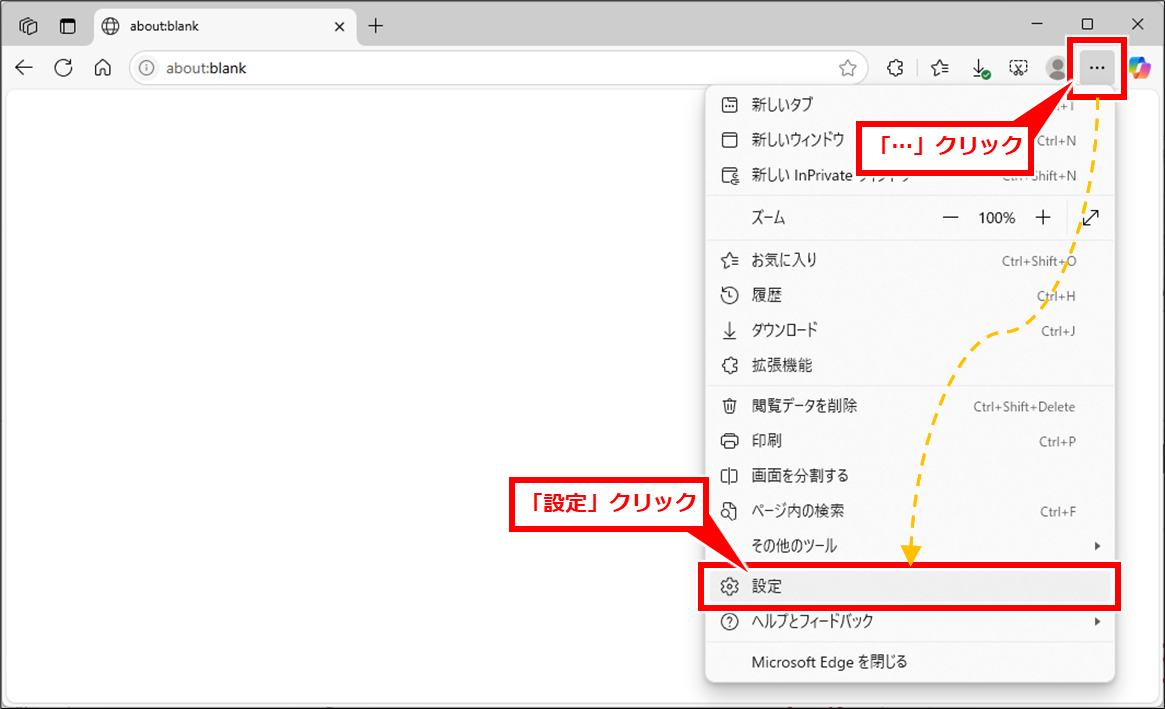This screenshot has width=1165, height=709.
Task: Choose 閲覧データを削除 menu item
Action: 909,406
